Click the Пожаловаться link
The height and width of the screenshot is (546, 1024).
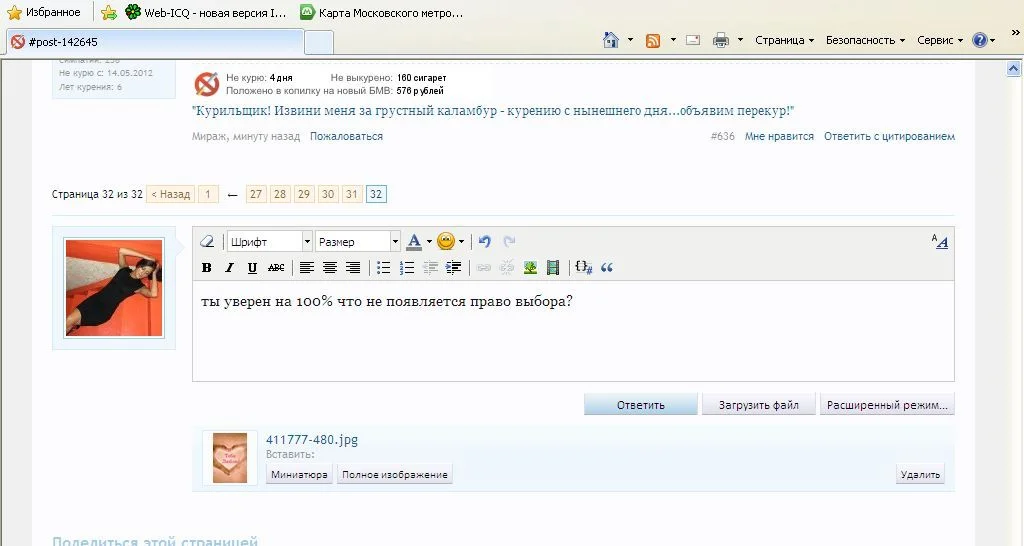point(346,136)
